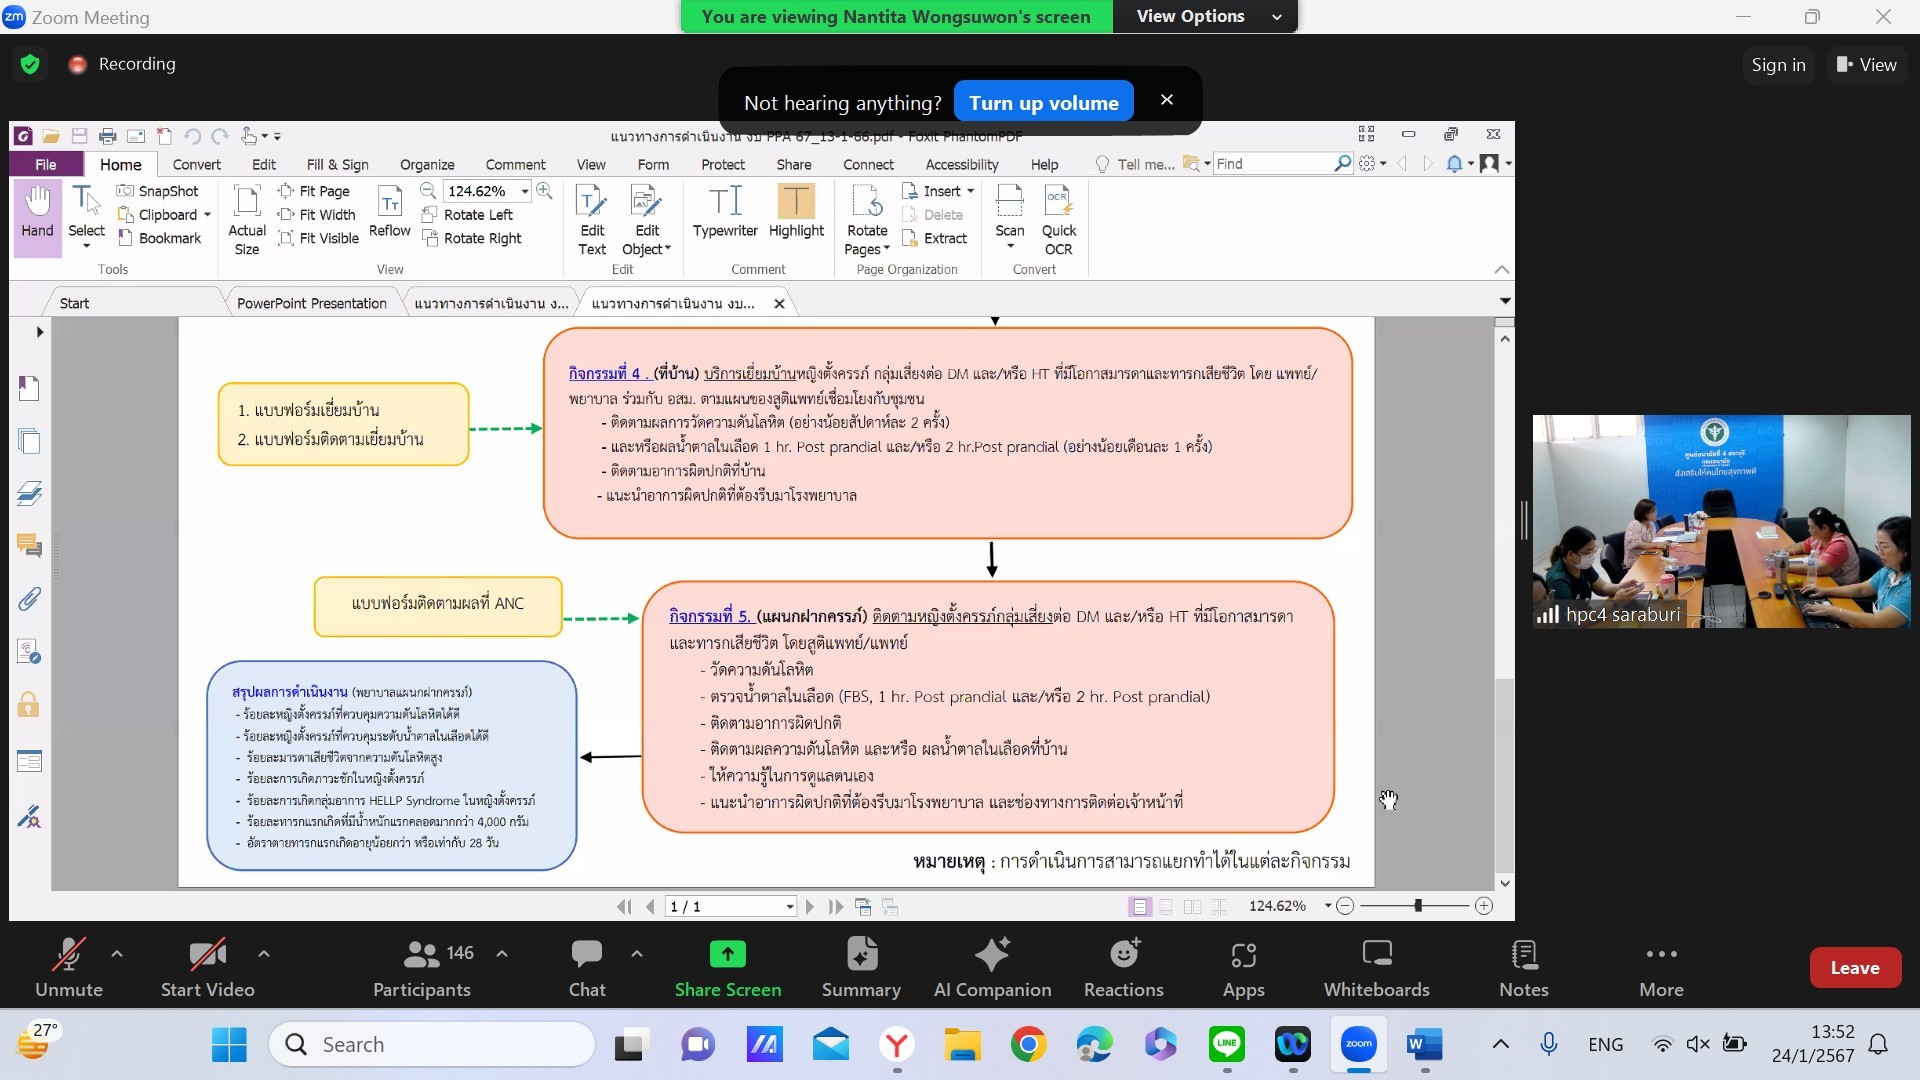1920x1080 pixels.
Task: Run Quick OCR
Action: coord(1058,220)
